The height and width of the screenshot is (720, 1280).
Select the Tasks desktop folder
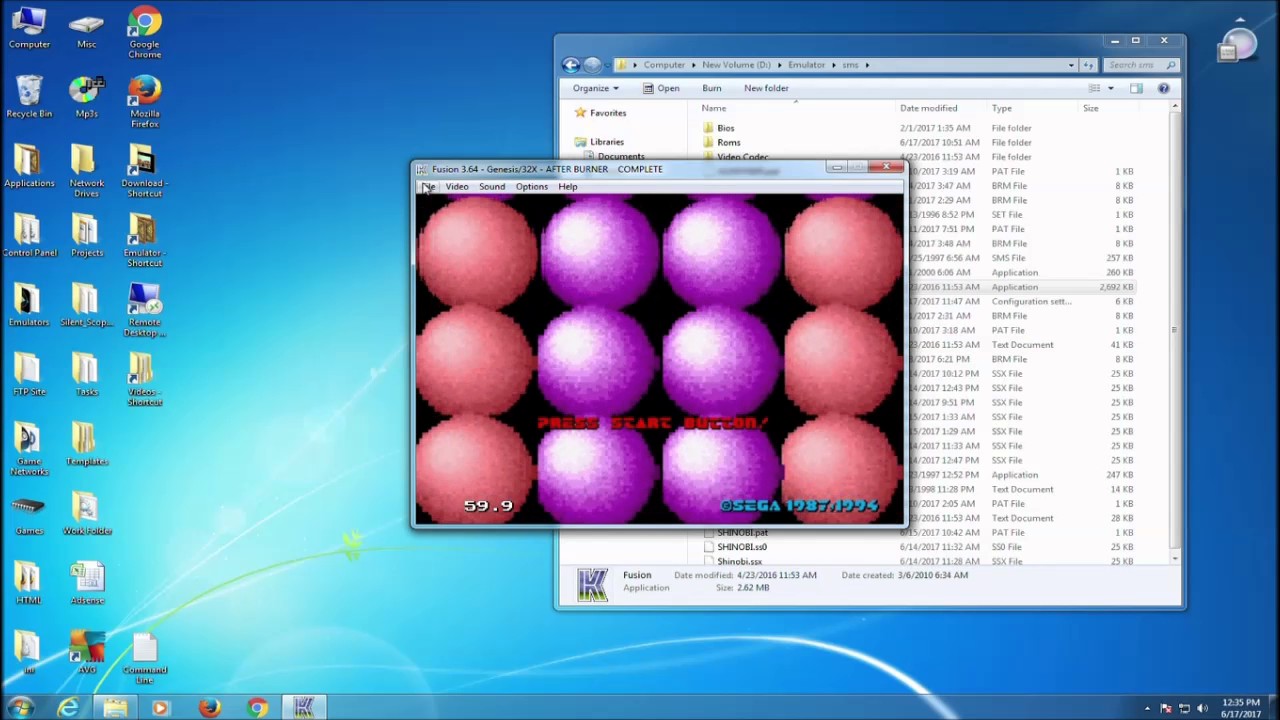pos(87,375)
